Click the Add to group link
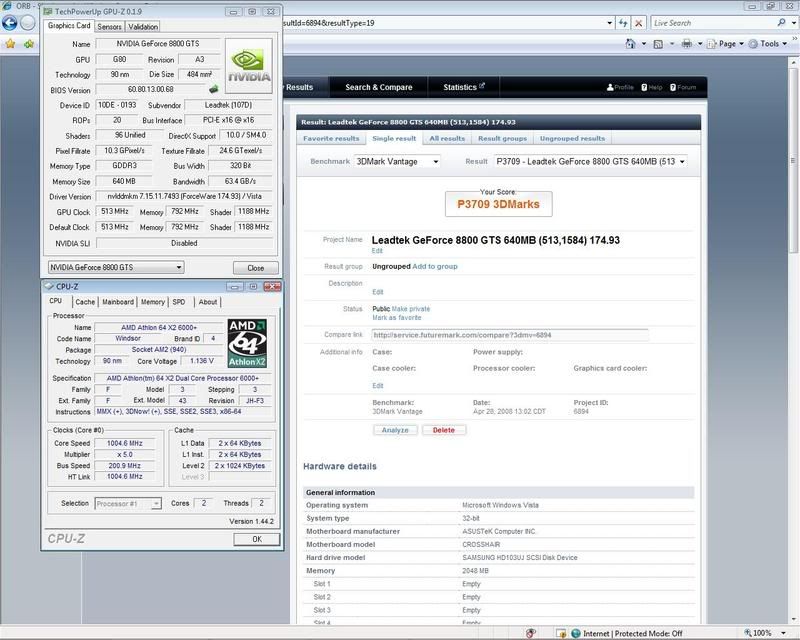This screenshot has width=800, height=640. point(435,266)
